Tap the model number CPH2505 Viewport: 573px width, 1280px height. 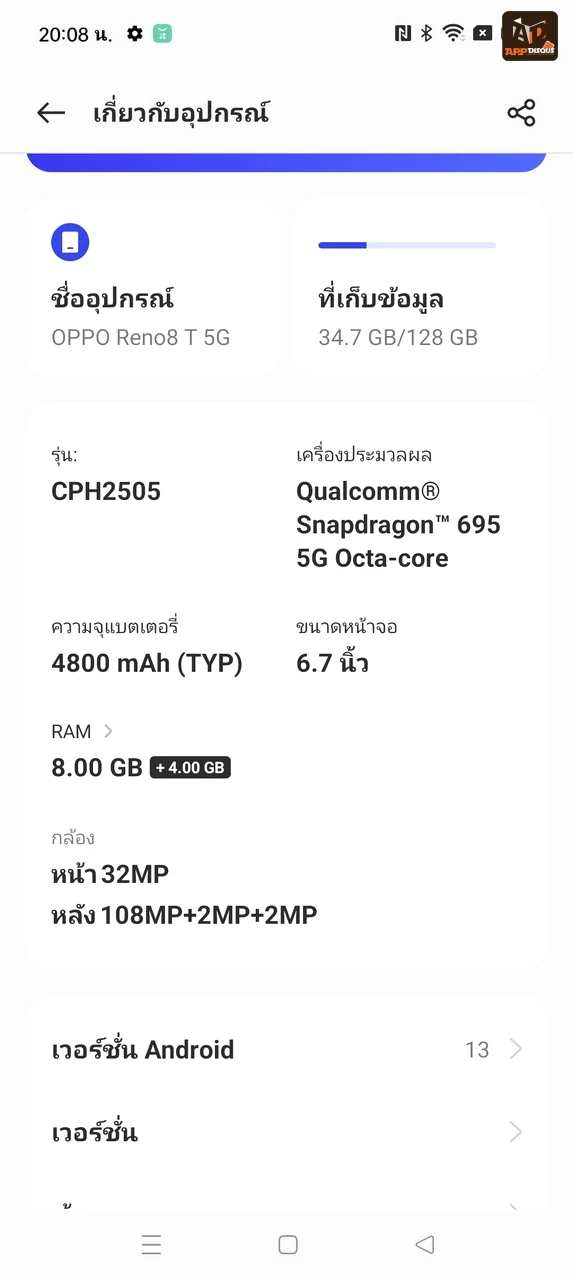[106, 491]
